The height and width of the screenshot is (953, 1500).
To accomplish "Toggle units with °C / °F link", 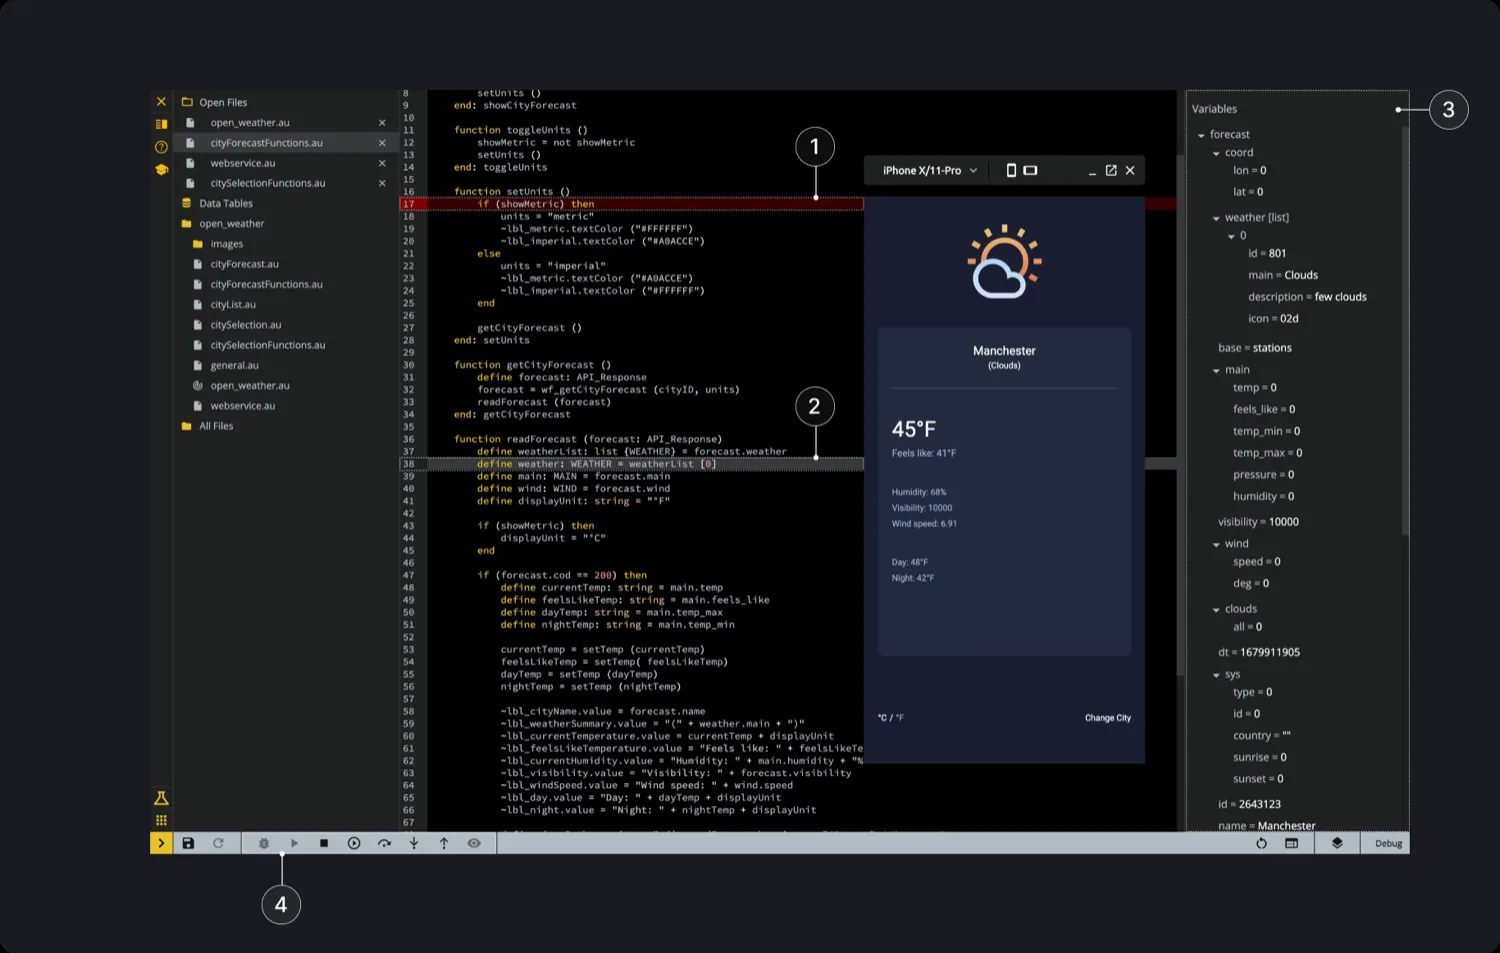I will (891, 718).
